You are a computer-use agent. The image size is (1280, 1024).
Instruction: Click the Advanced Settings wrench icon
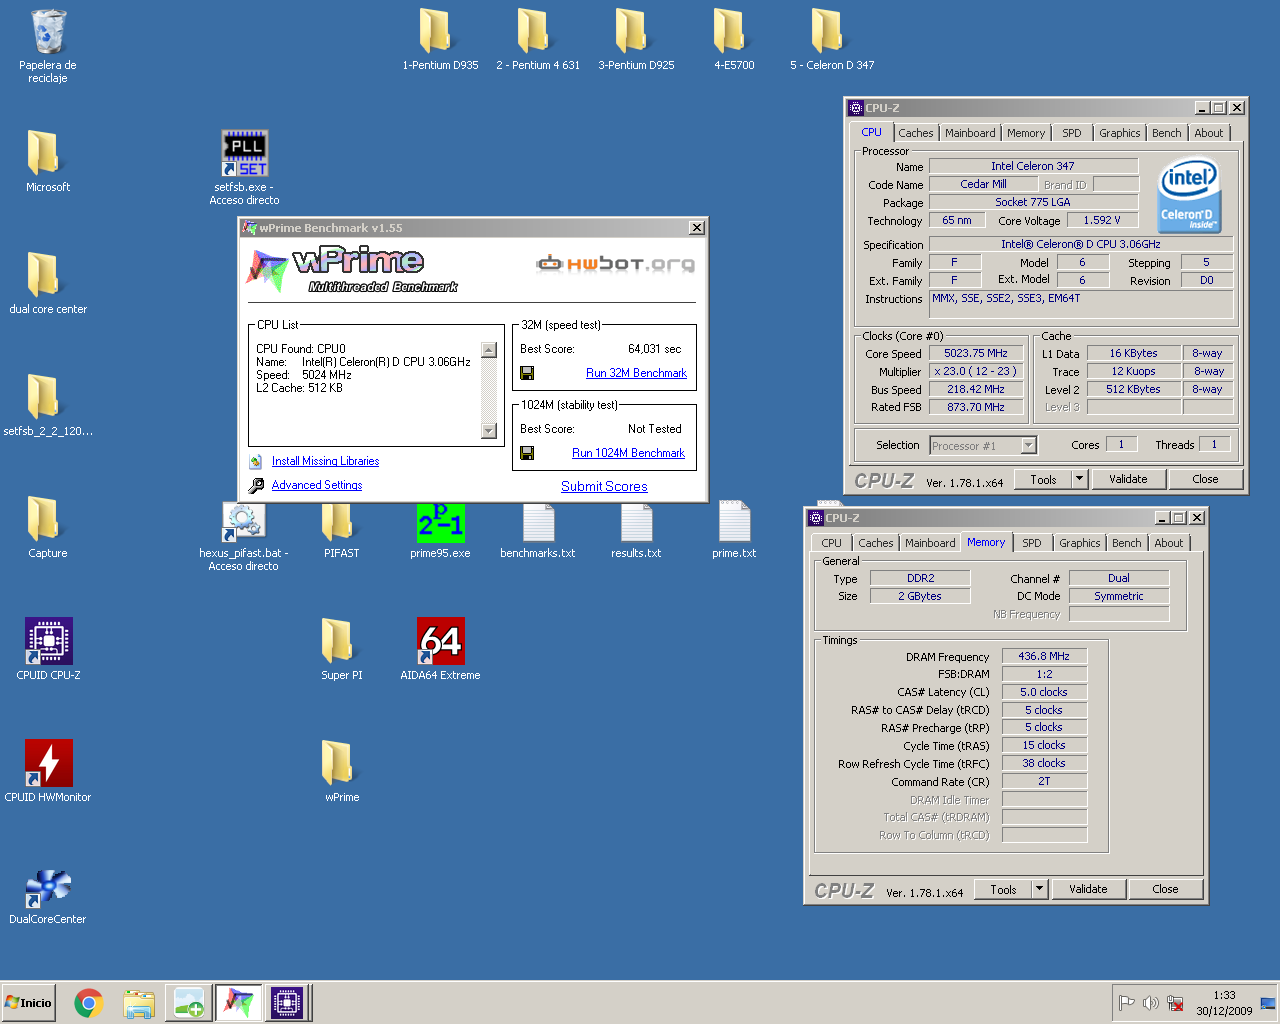[x=256, y=485]
